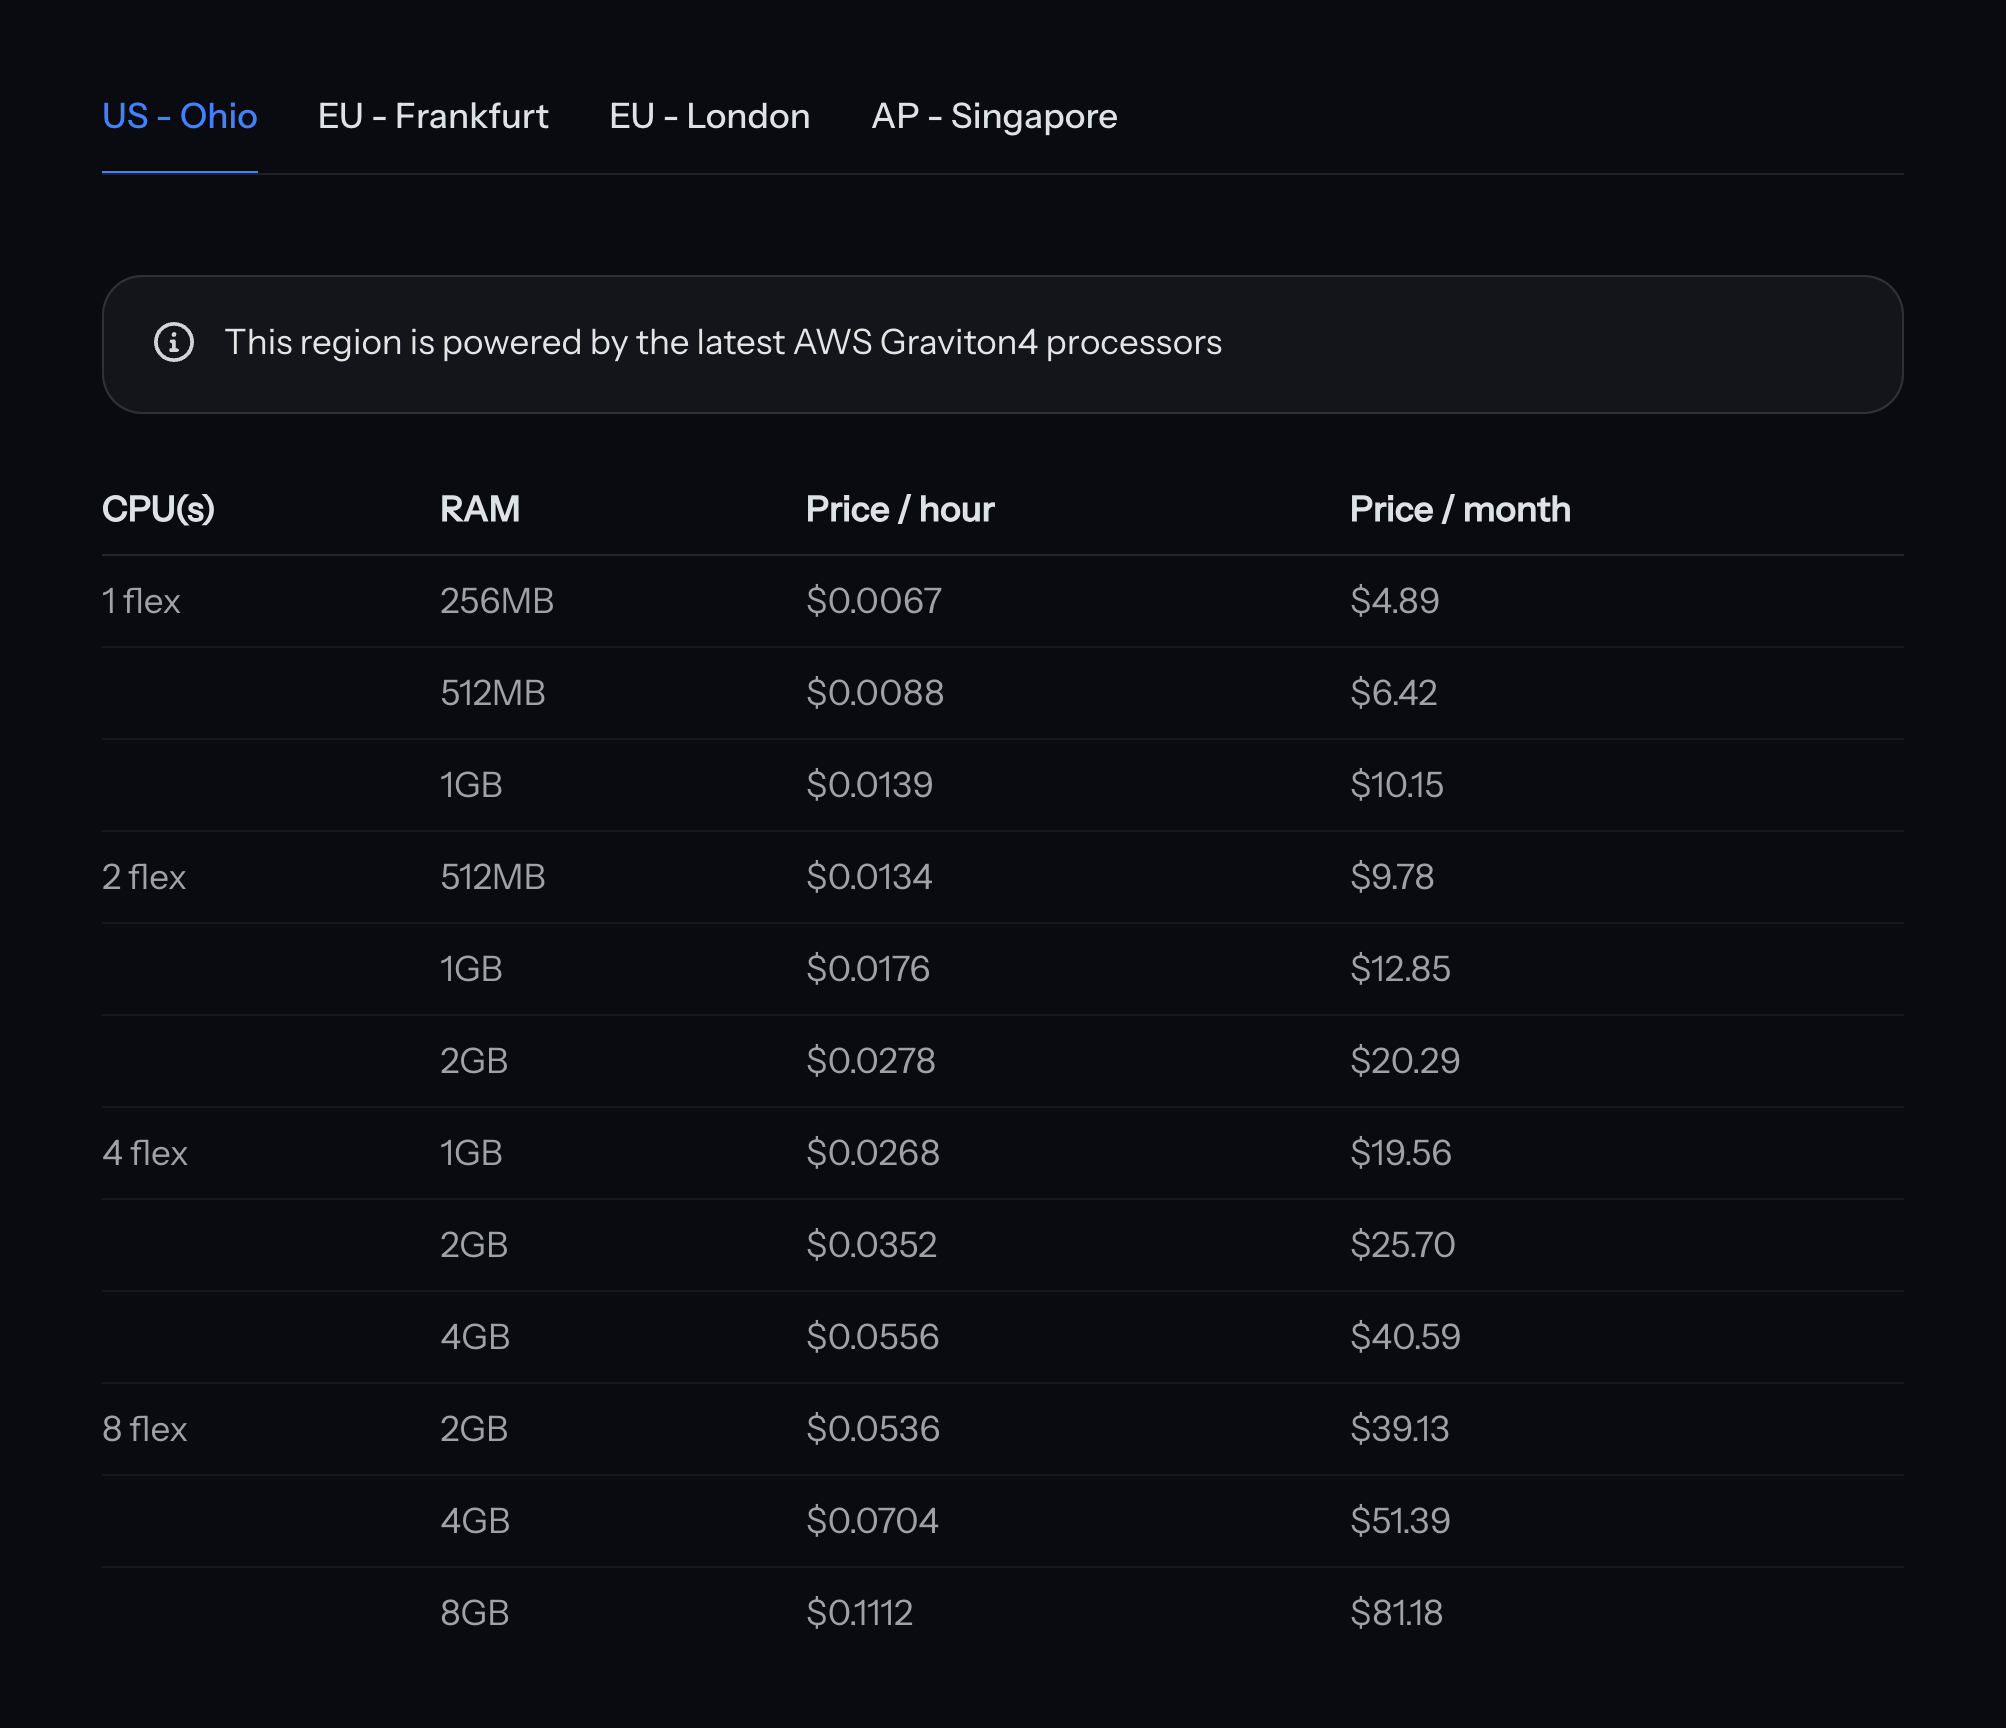This screenshot has height=1728, width=2006.
Task: Click the $4.89 monthly price
Action: click(x=1394, y=601)
